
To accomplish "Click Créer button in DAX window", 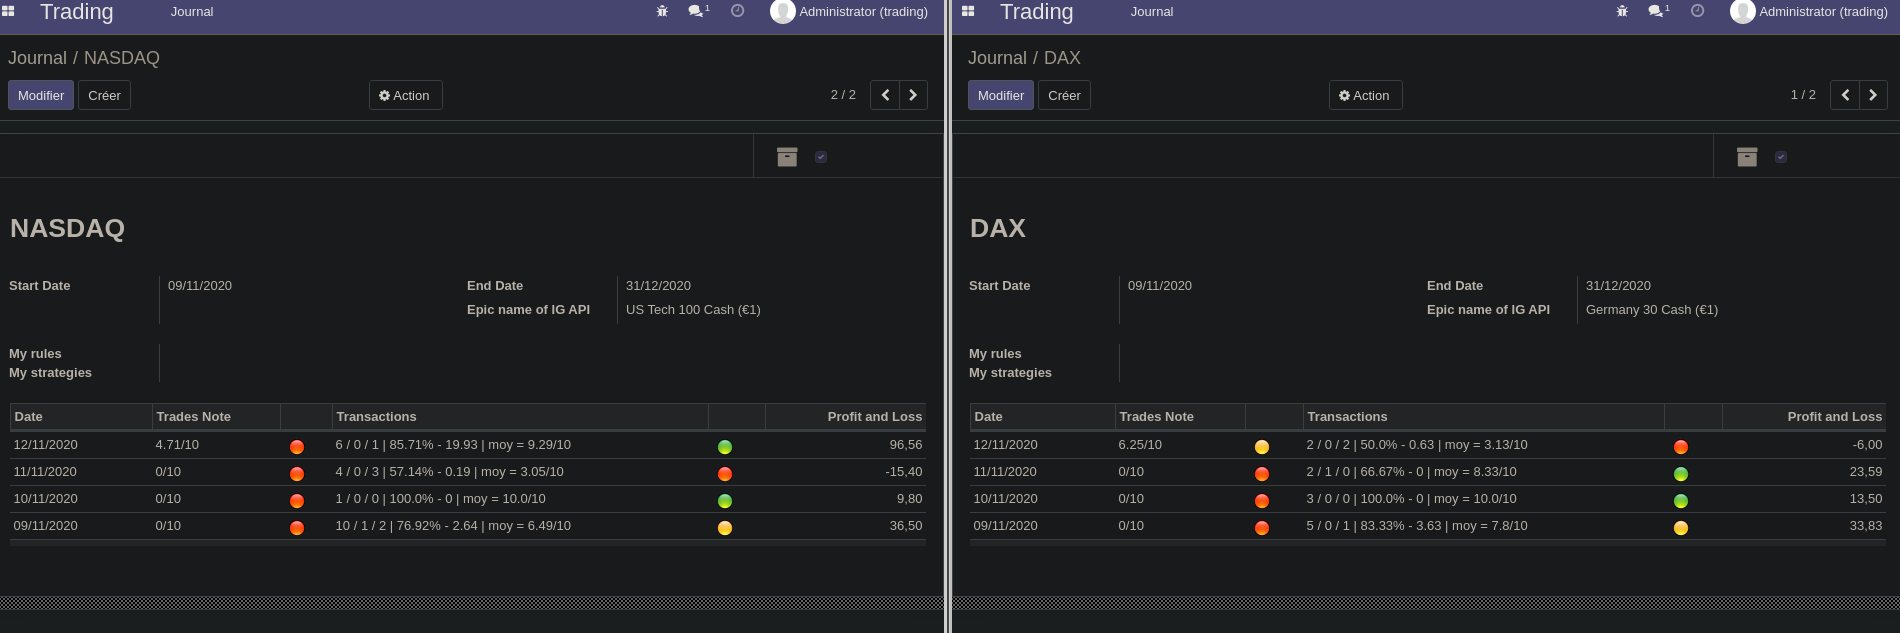I will pyautogui.click(x=1064, y=95).
